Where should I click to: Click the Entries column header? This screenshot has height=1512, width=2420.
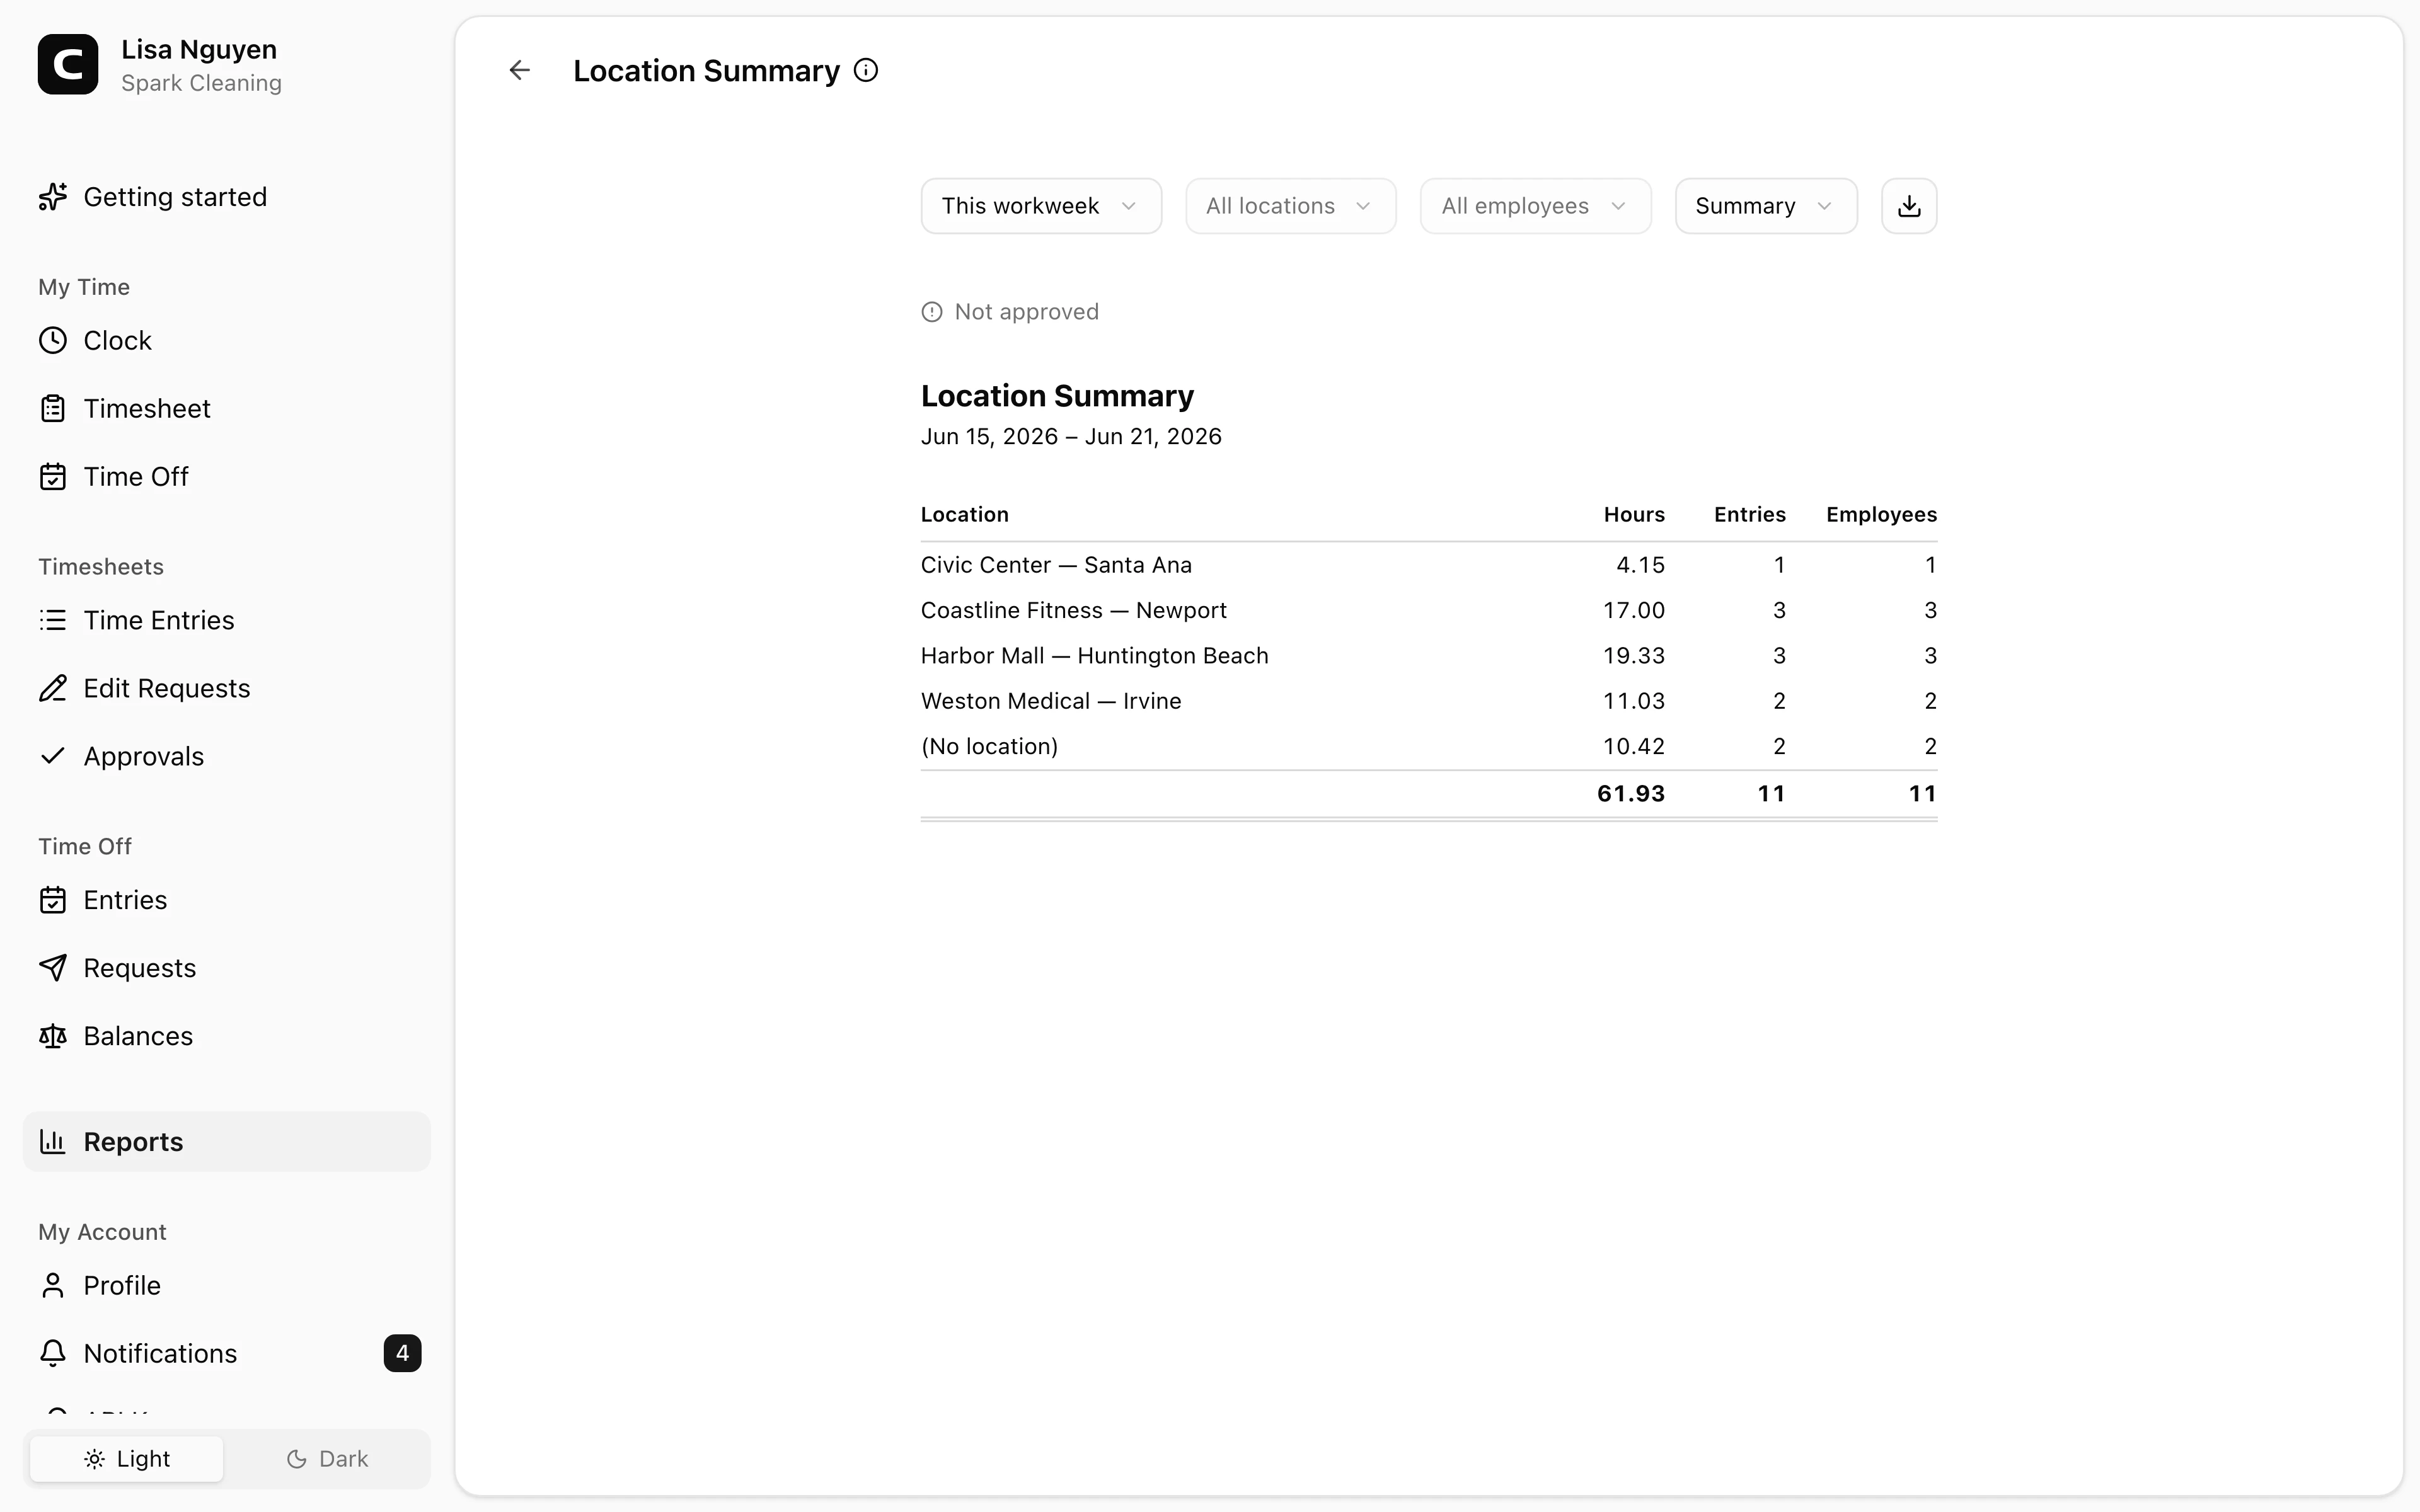[x=1749, y=514]
